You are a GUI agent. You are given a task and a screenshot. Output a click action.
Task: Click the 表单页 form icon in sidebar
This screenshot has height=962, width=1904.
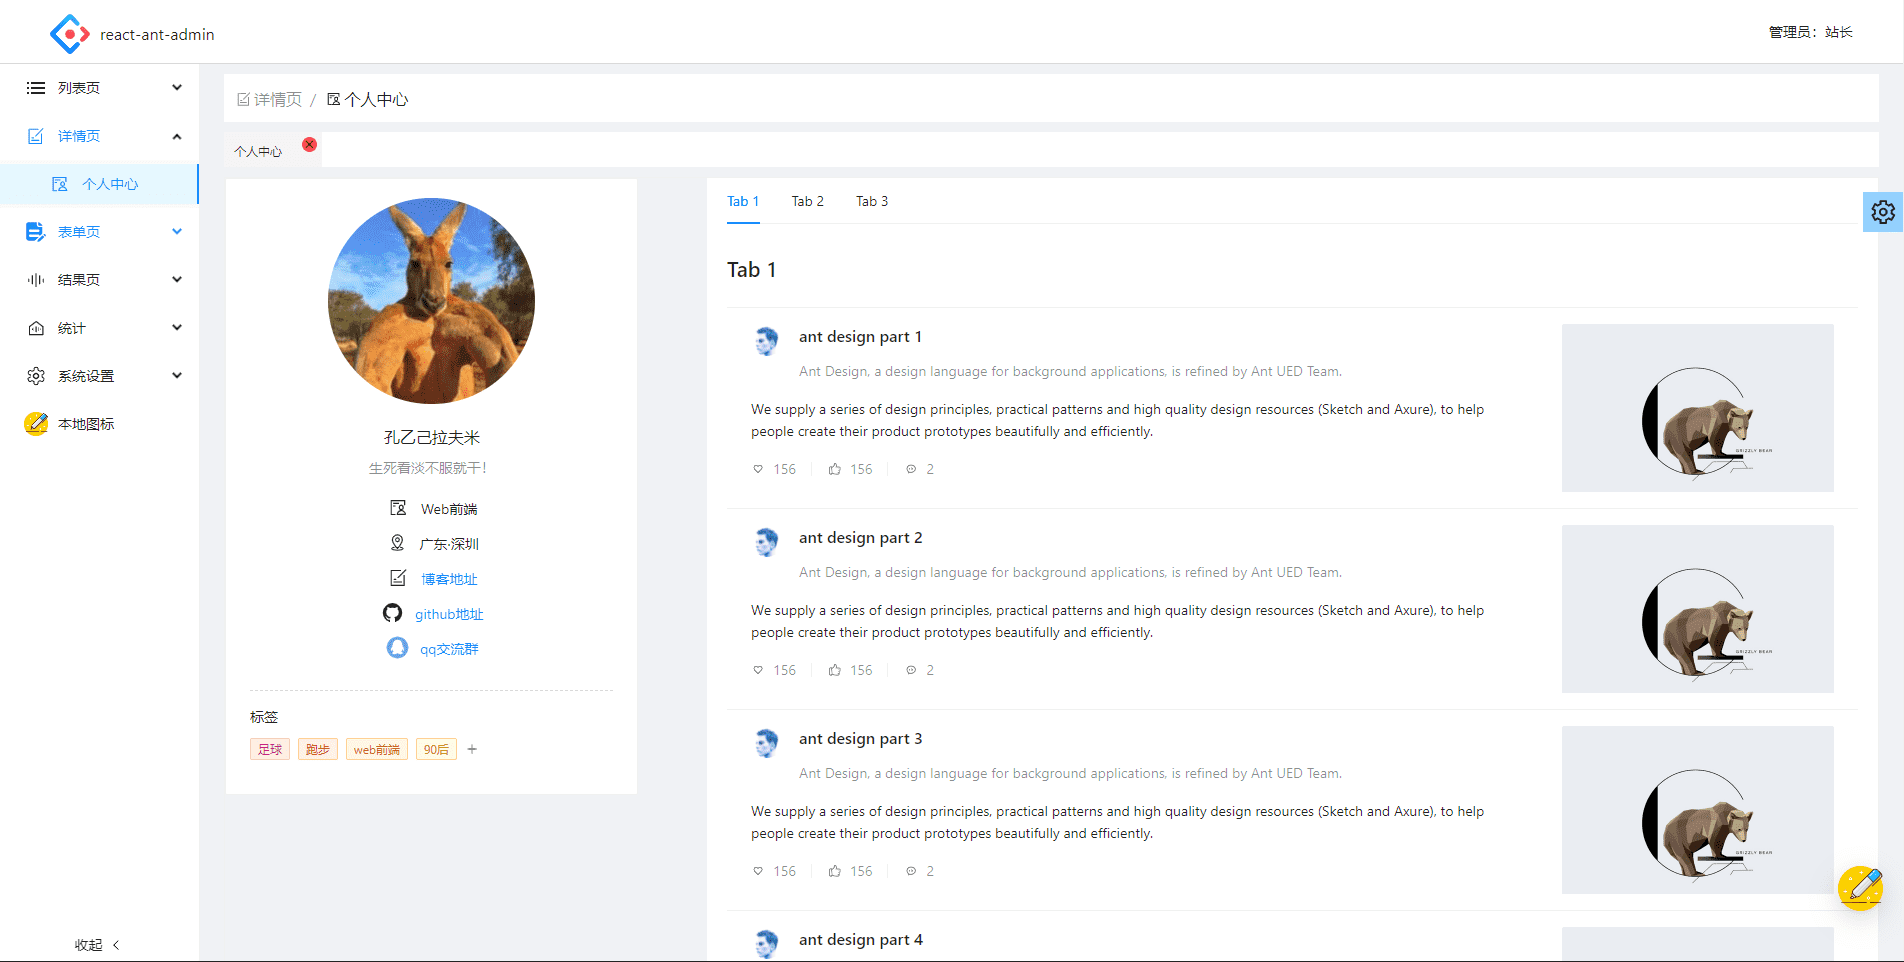coord(36,232)
